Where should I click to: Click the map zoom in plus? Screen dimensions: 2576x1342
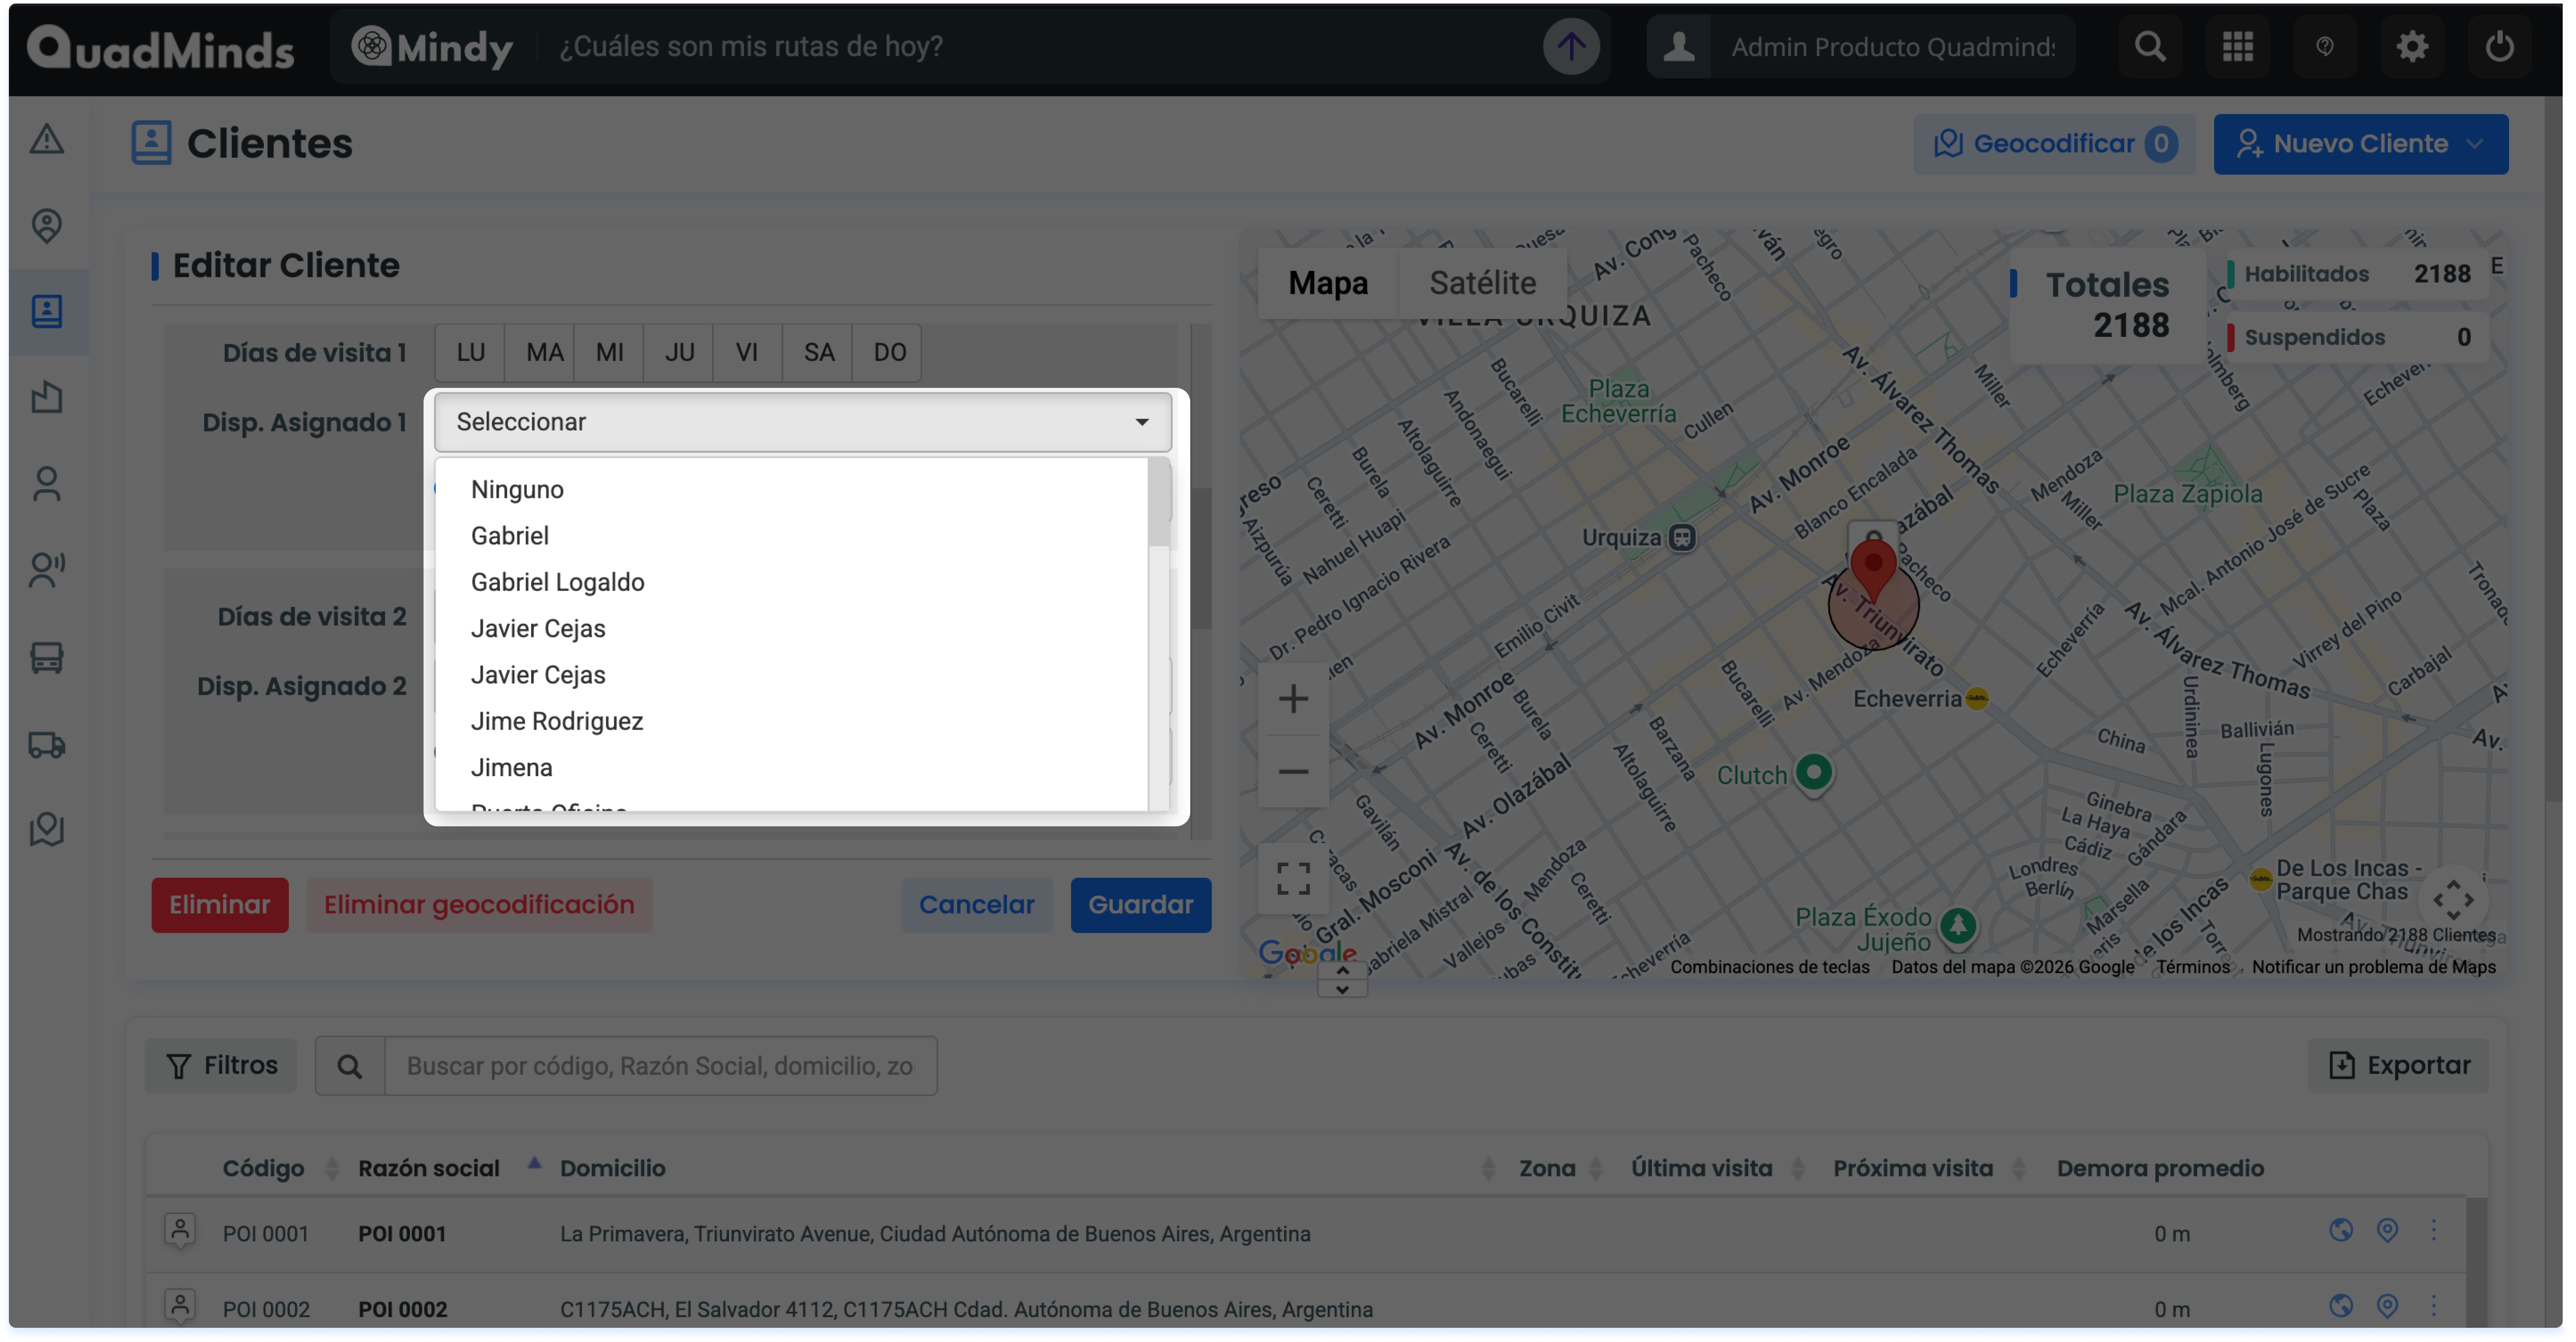1293,698
